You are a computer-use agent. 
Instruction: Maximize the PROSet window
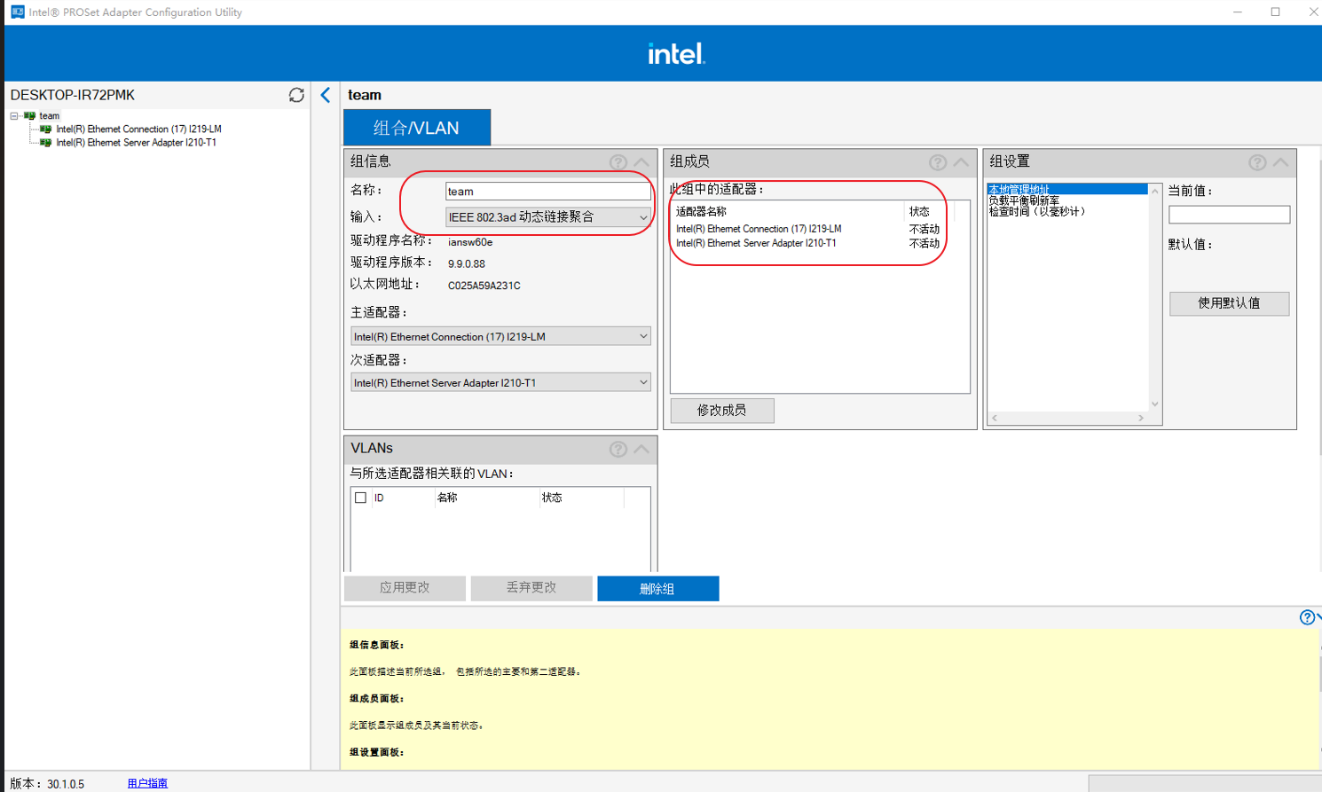1275,12
